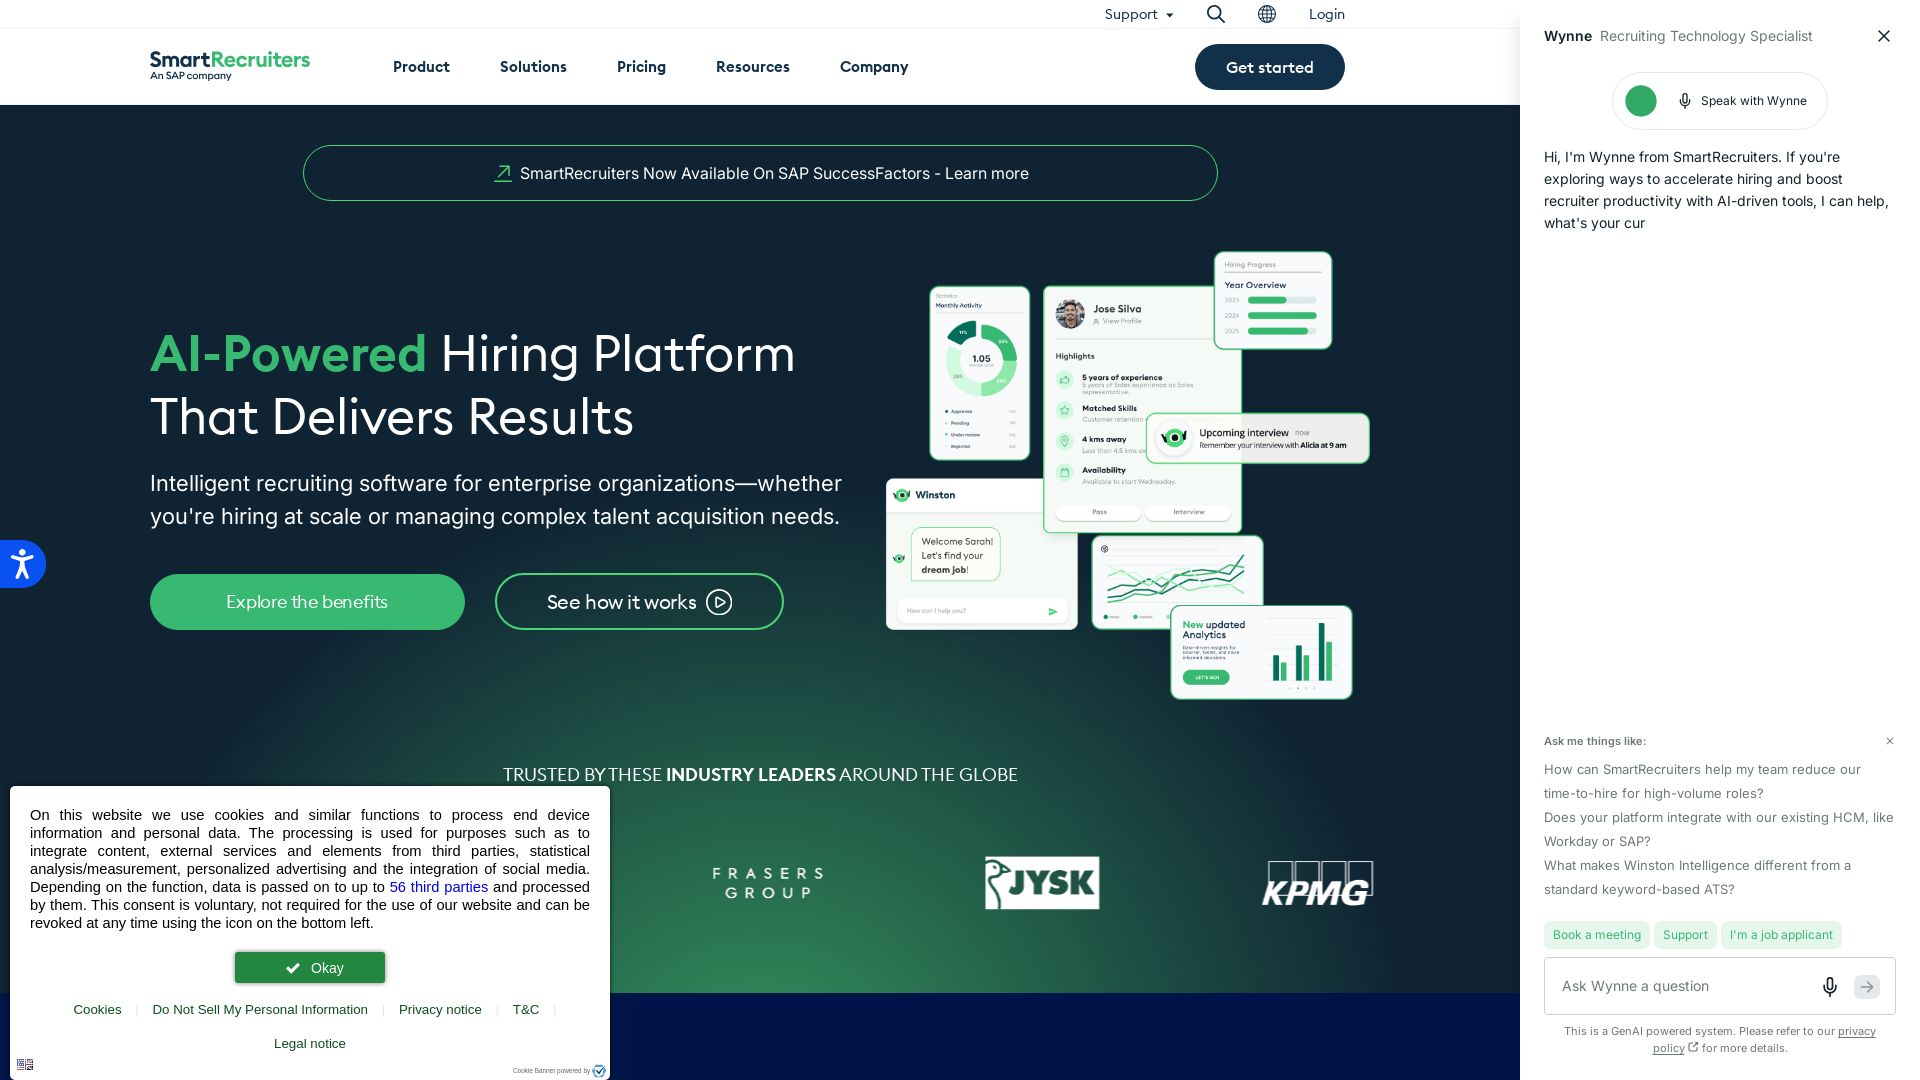Click Speak with Wynne button
This screenshot has width=1920, height=1080.
[x=1720, y=101]
